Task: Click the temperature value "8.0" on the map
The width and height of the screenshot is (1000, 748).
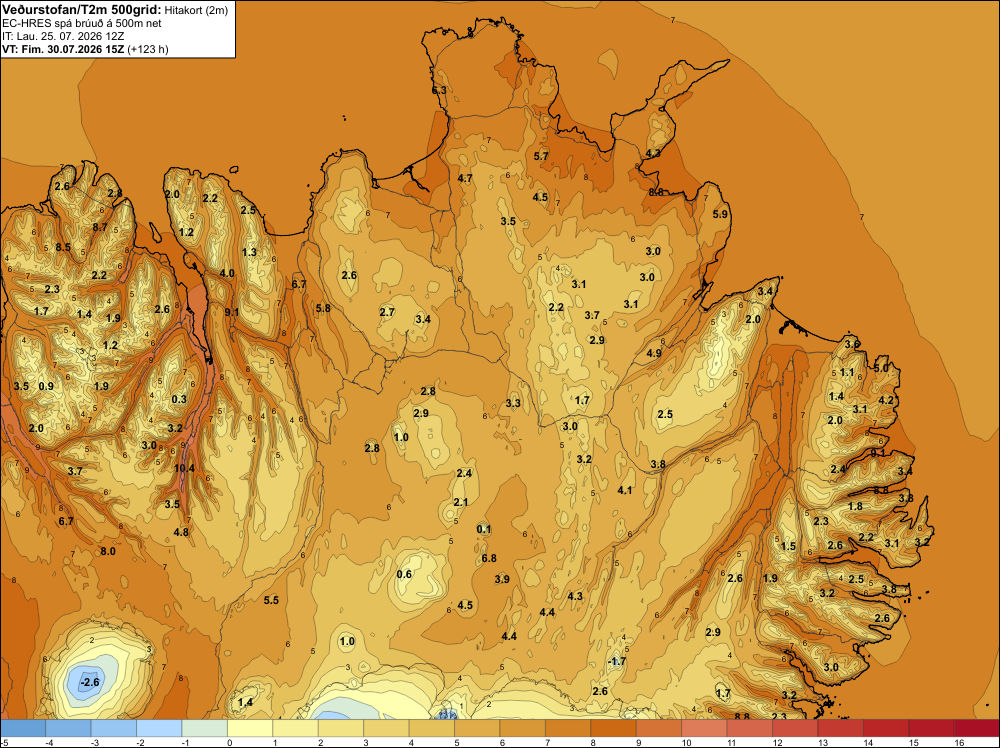Action: pyautogui.click(x=108, y=551)
